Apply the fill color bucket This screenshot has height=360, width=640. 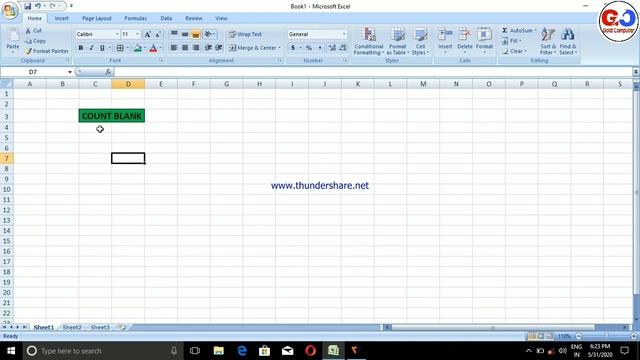pyautogui.click(x=138, y=48)
